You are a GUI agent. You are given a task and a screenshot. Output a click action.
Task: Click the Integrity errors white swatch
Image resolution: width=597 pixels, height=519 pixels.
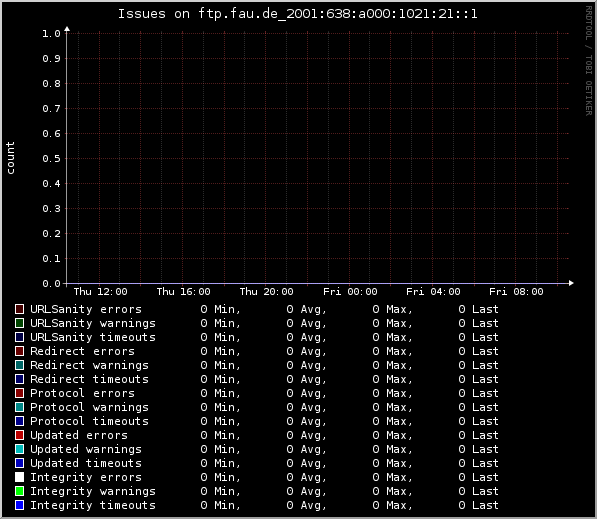pyautogui.click(x=19, y=477)
